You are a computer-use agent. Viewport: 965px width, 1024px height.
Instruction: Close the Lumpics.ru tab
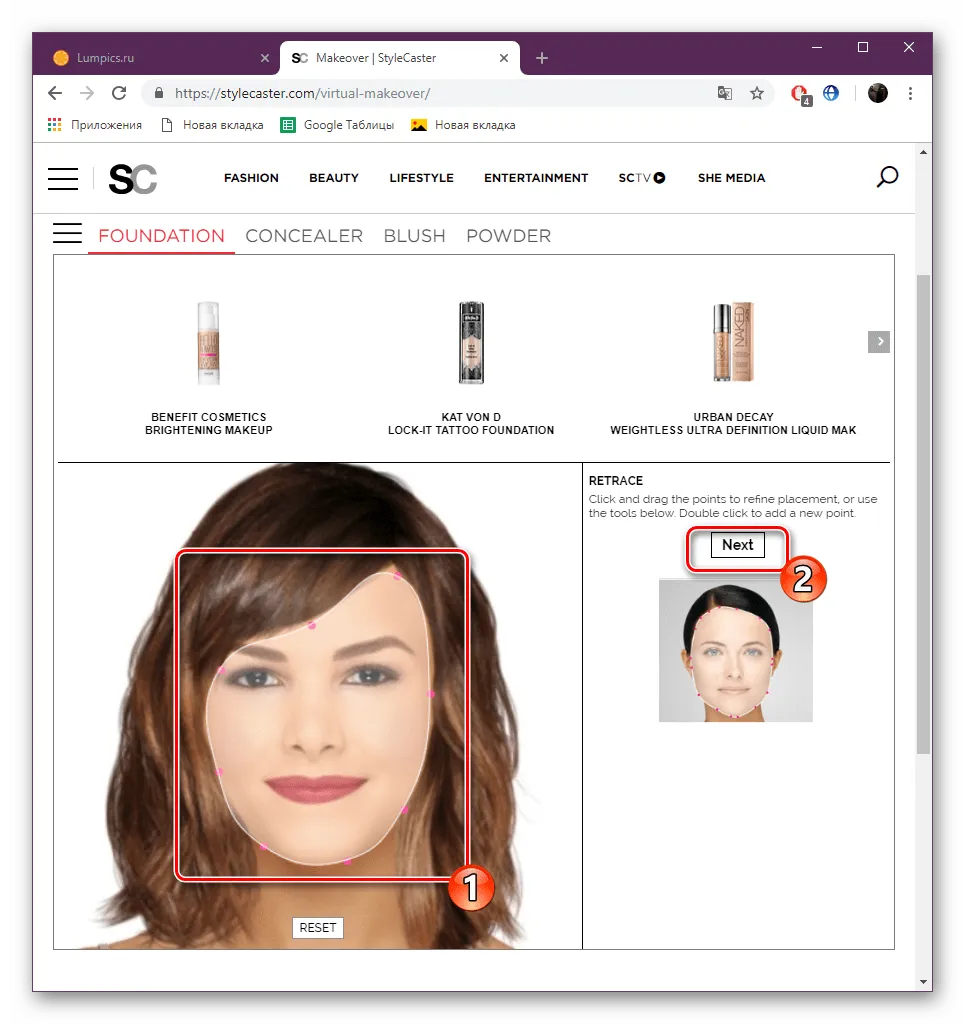pyautogui.click(x=264, y=58)
